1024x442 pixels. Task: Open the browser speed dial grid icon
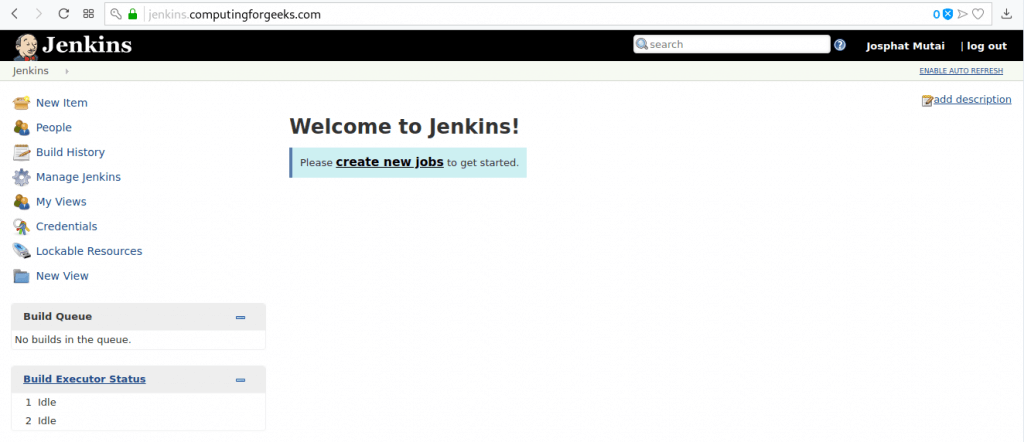[88, 14]
